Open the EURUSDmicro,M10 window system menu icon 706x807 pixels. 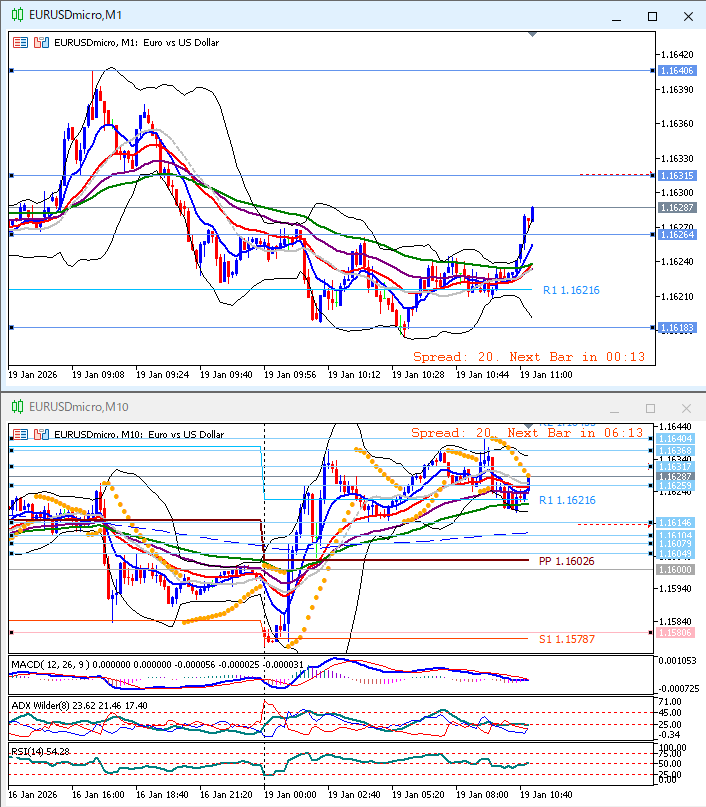16,407
